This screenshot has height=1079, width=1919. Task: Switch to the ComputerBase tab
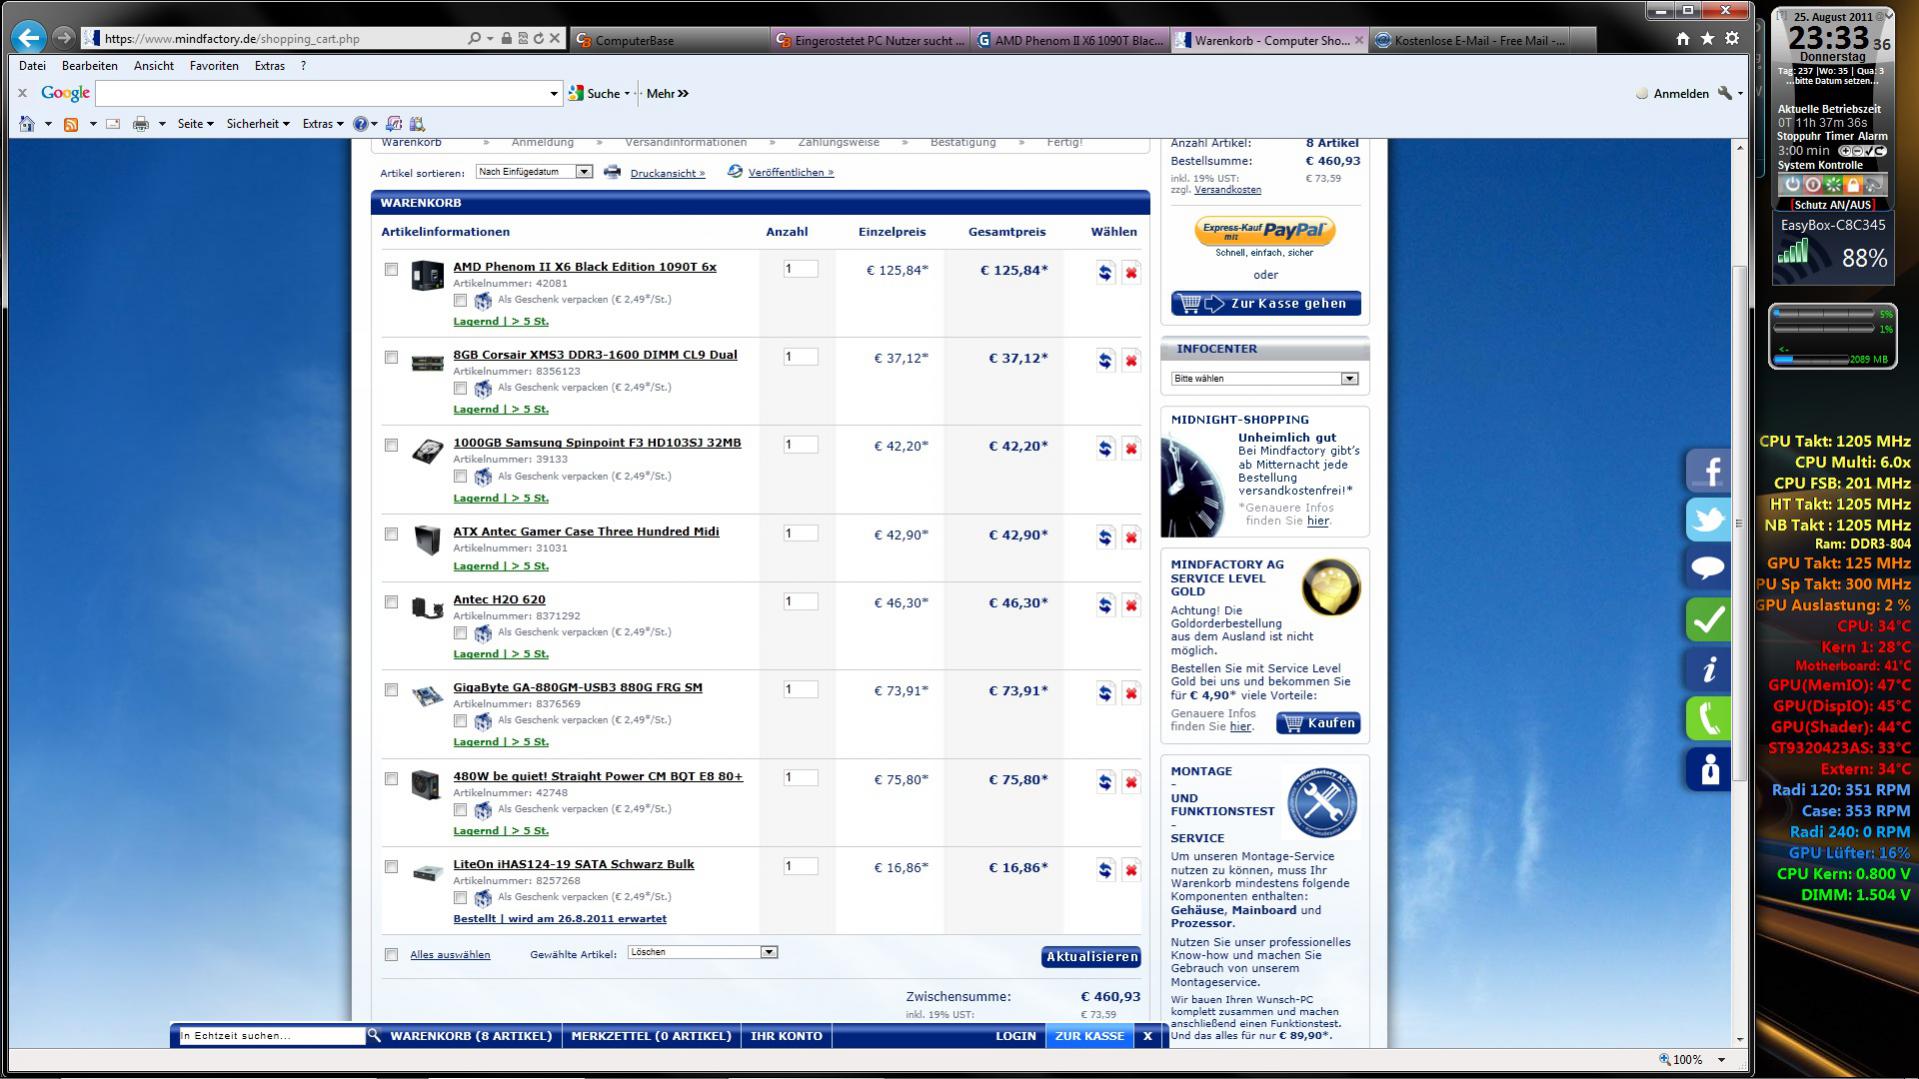pyautogui.click(x=670, y=40)
